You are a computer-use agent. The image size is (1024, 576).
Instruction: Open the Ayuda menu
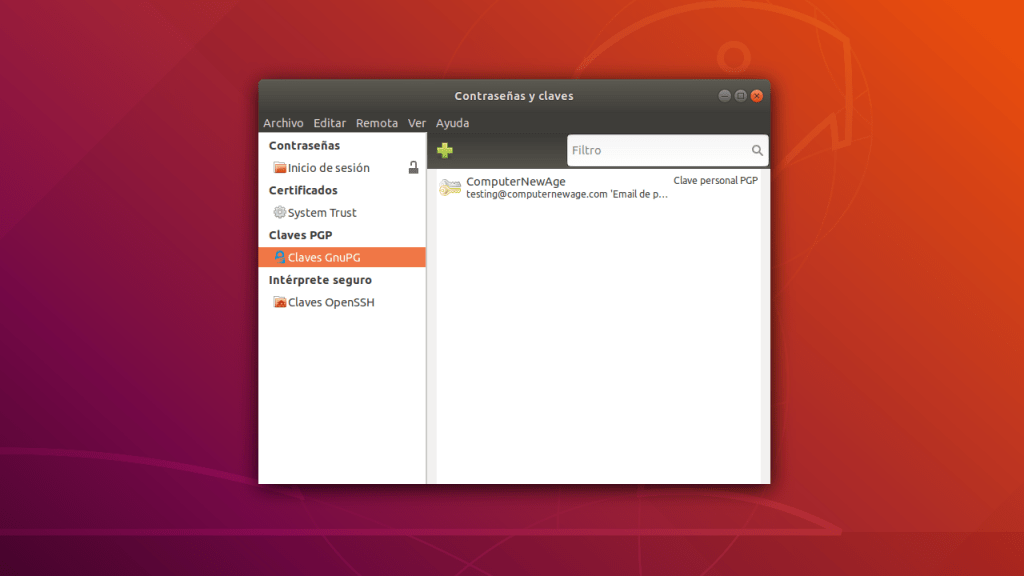tap(452, 122)
